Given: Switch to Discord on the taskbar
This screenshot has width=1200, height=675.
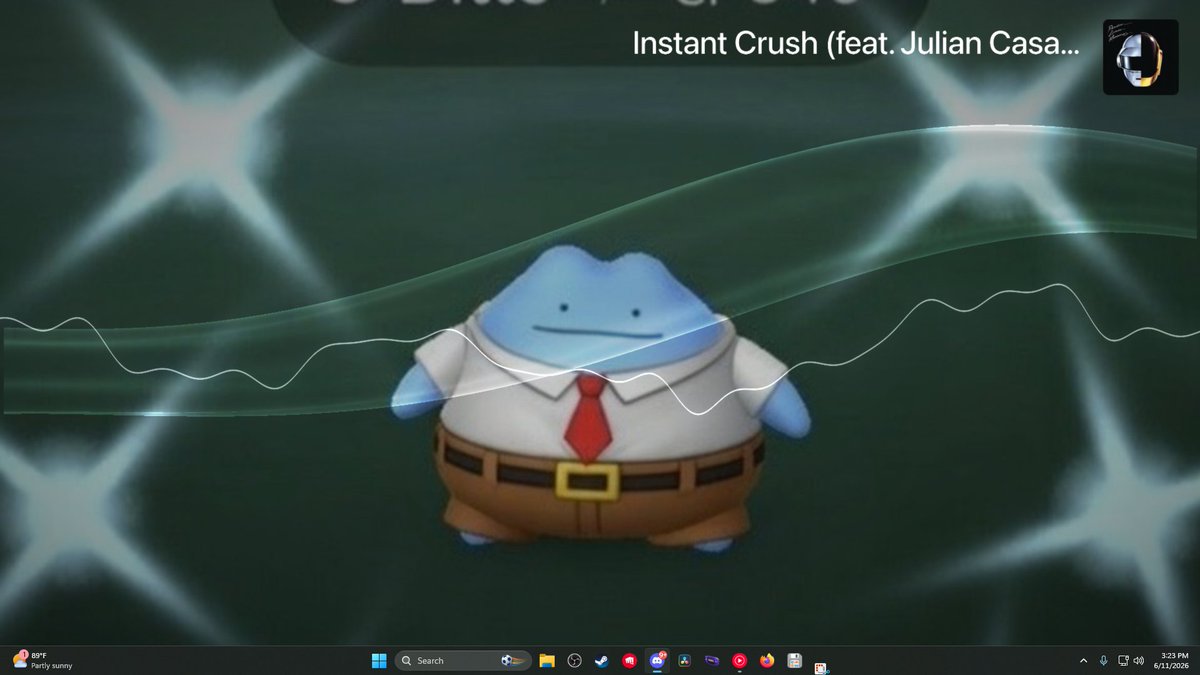Looking at the screenshot, I should (657, 660).
